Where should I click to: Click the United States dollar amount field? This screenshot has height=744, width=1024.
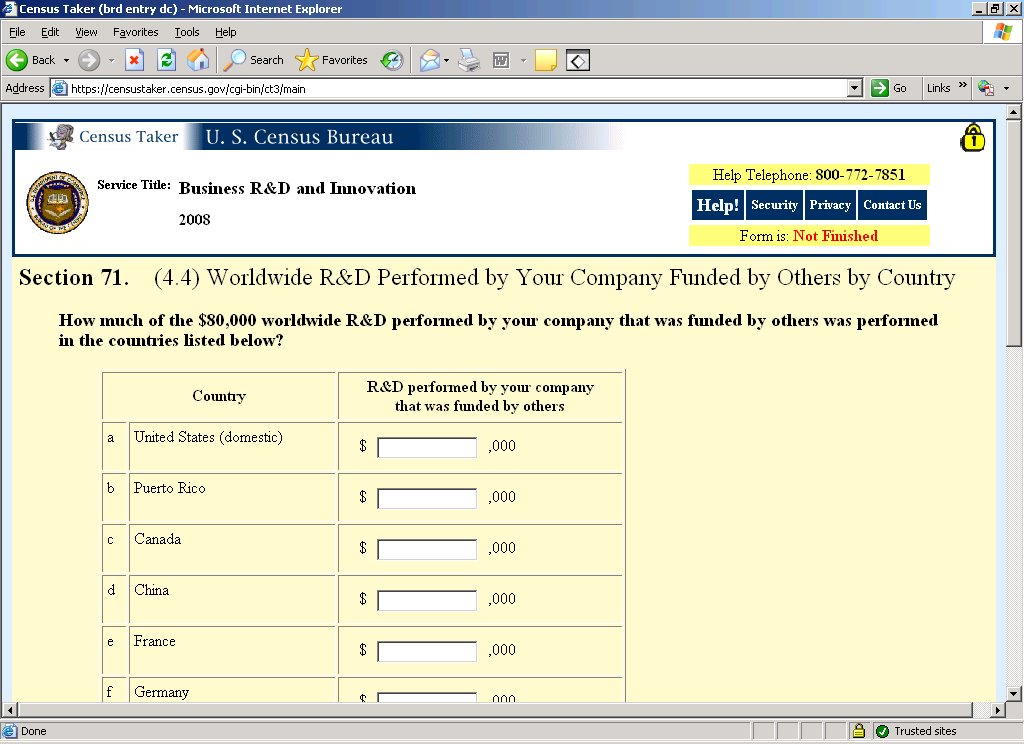click(x=427, y=448)
